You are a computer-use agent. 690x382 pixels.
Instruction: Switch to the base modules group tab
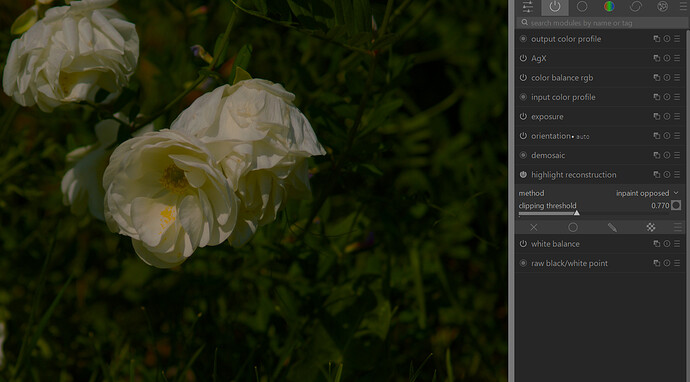582,7
